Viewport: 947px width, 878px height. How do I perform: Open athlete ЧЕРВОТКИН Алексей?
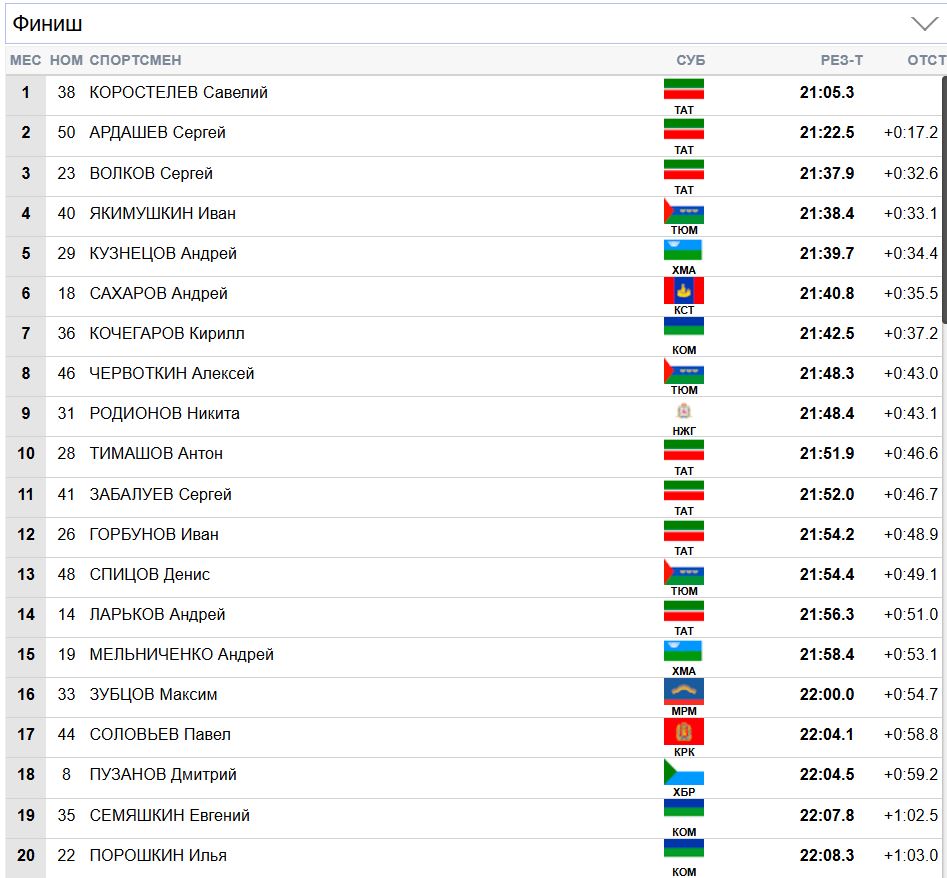tap(172, 374)
